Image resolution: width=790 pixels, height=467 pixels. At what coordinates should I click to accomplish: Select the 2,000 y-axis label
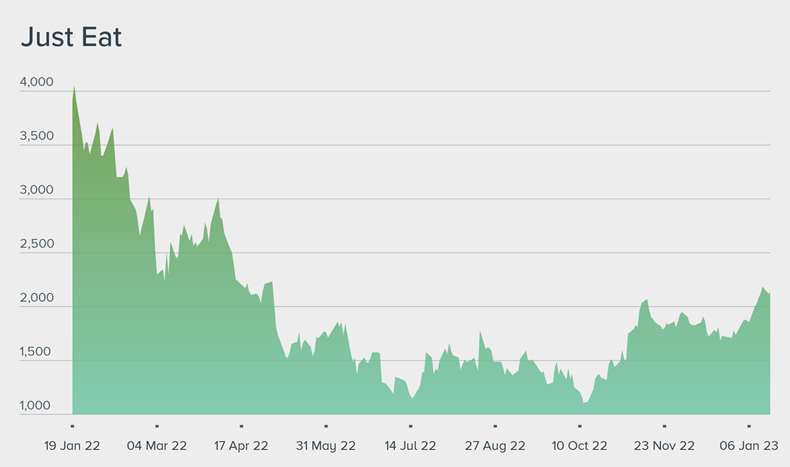coord(36,298)
